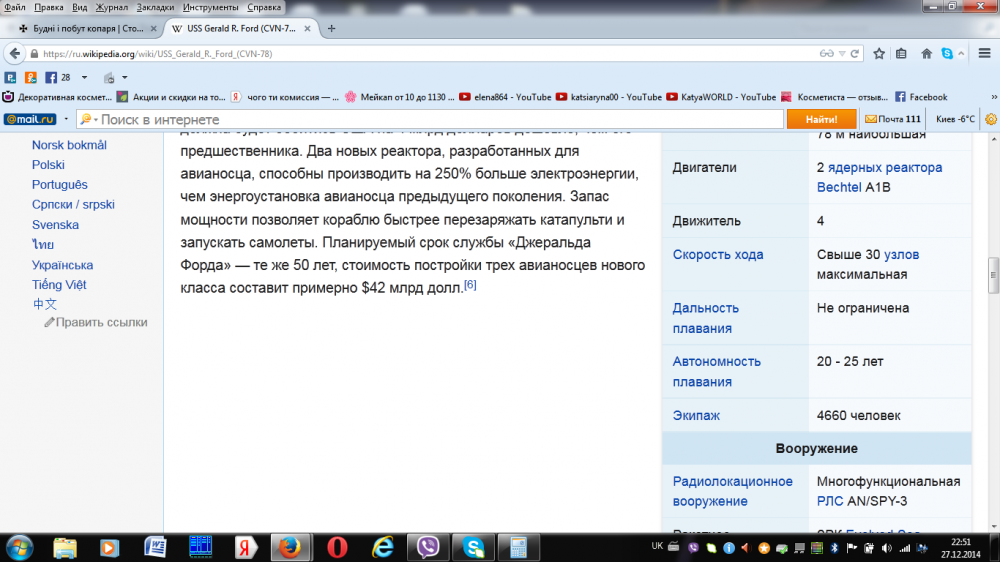Click the orange Найти! button
Screen dimensions: 1000x562
pyautogui.click(x=821, y=119)
